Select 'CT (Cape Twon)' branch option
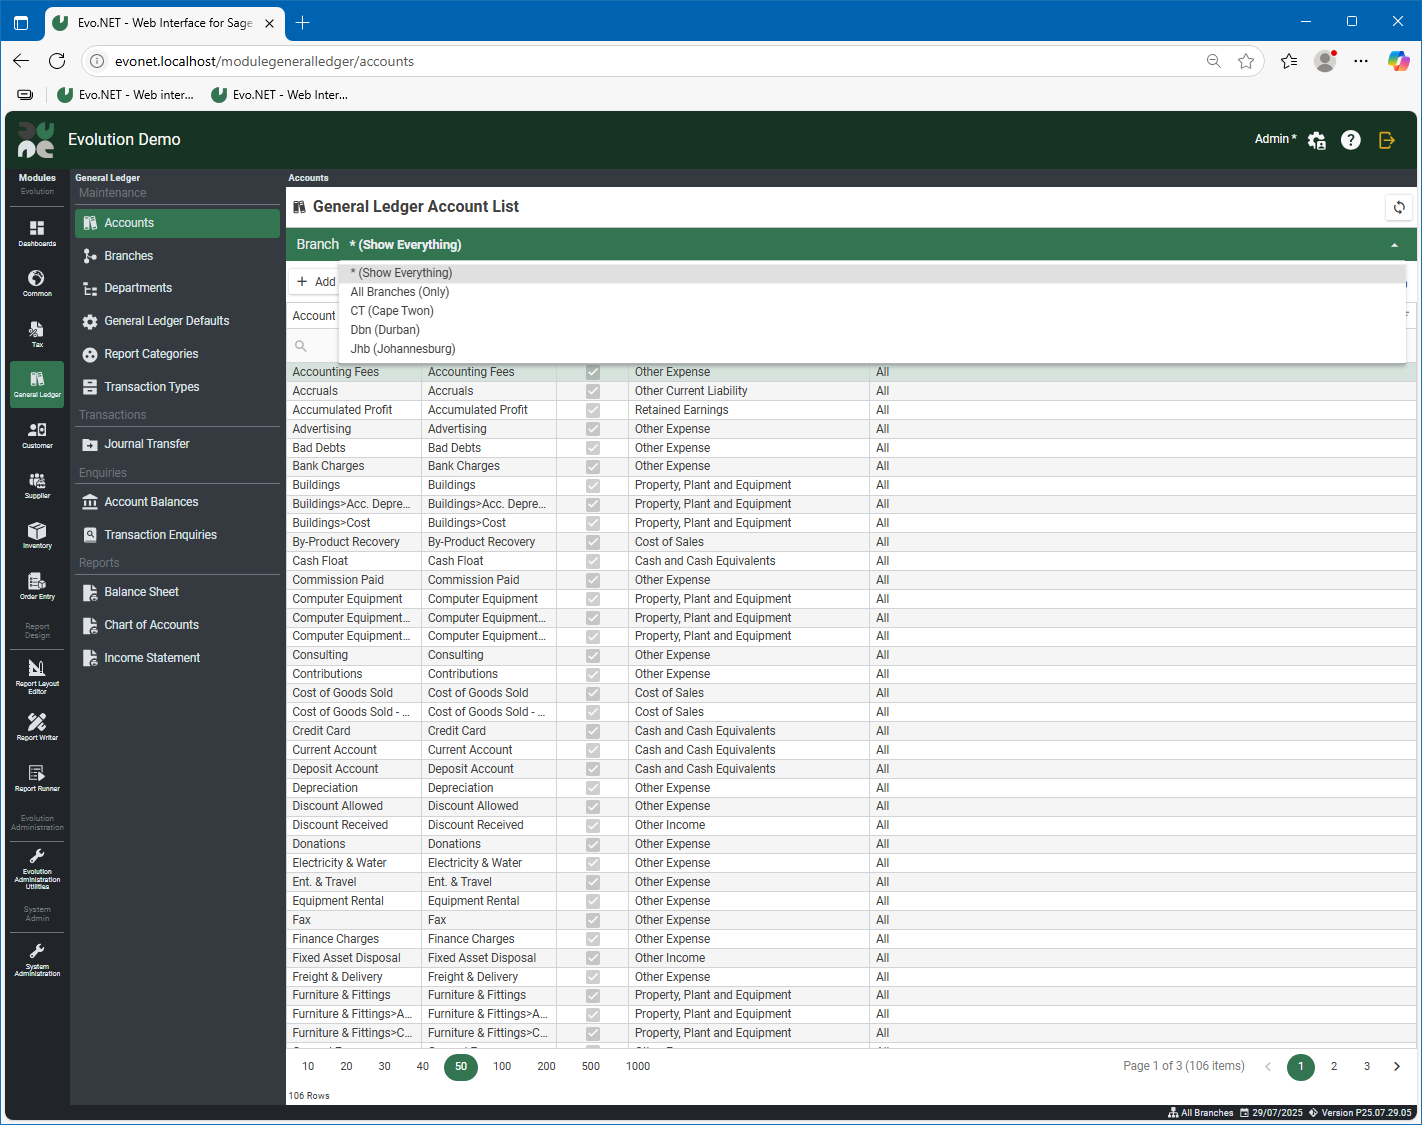This screenshot has width=1422, height=1125. tap(872, 311)
